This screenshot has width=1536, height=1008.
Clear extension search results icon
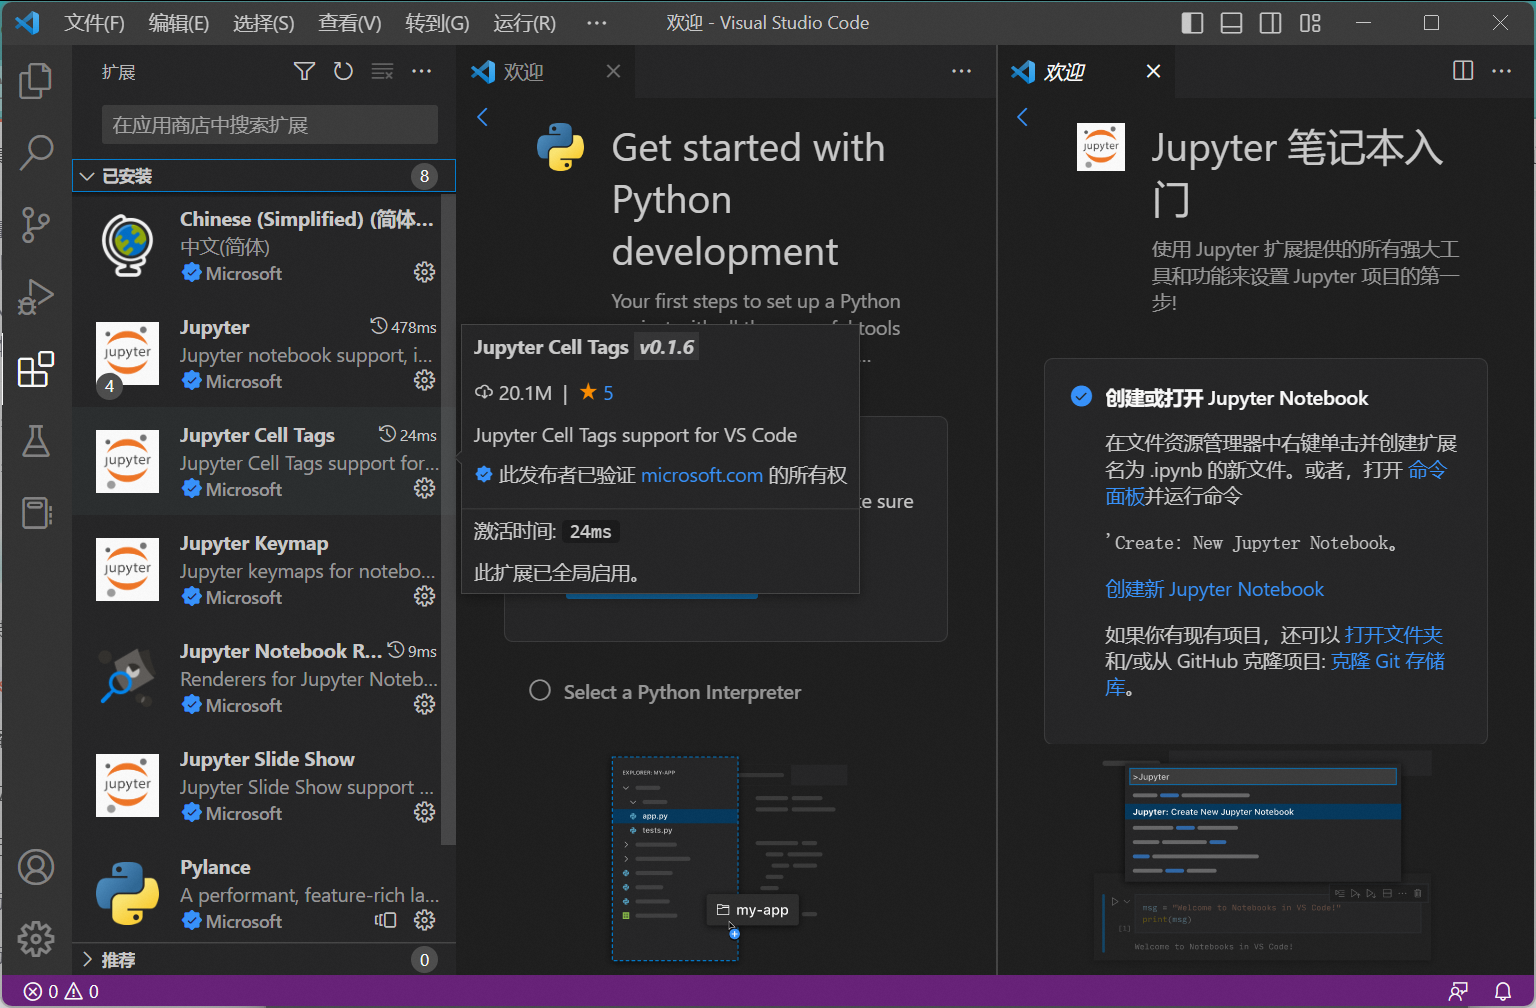click(382, 71)
